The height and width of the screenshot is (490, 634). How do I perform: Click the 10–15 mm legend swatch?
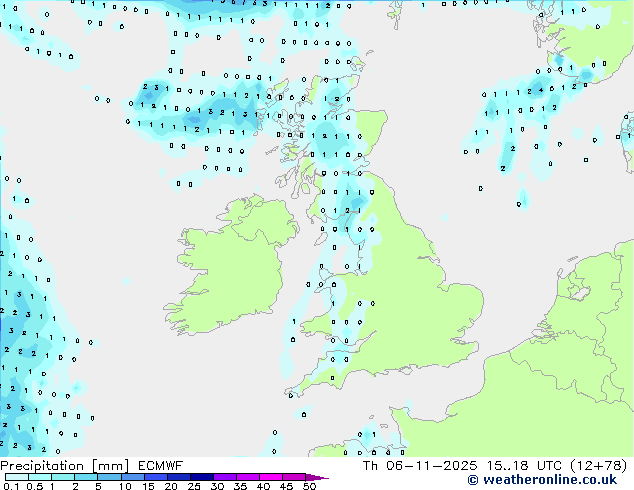coord(132,477)
